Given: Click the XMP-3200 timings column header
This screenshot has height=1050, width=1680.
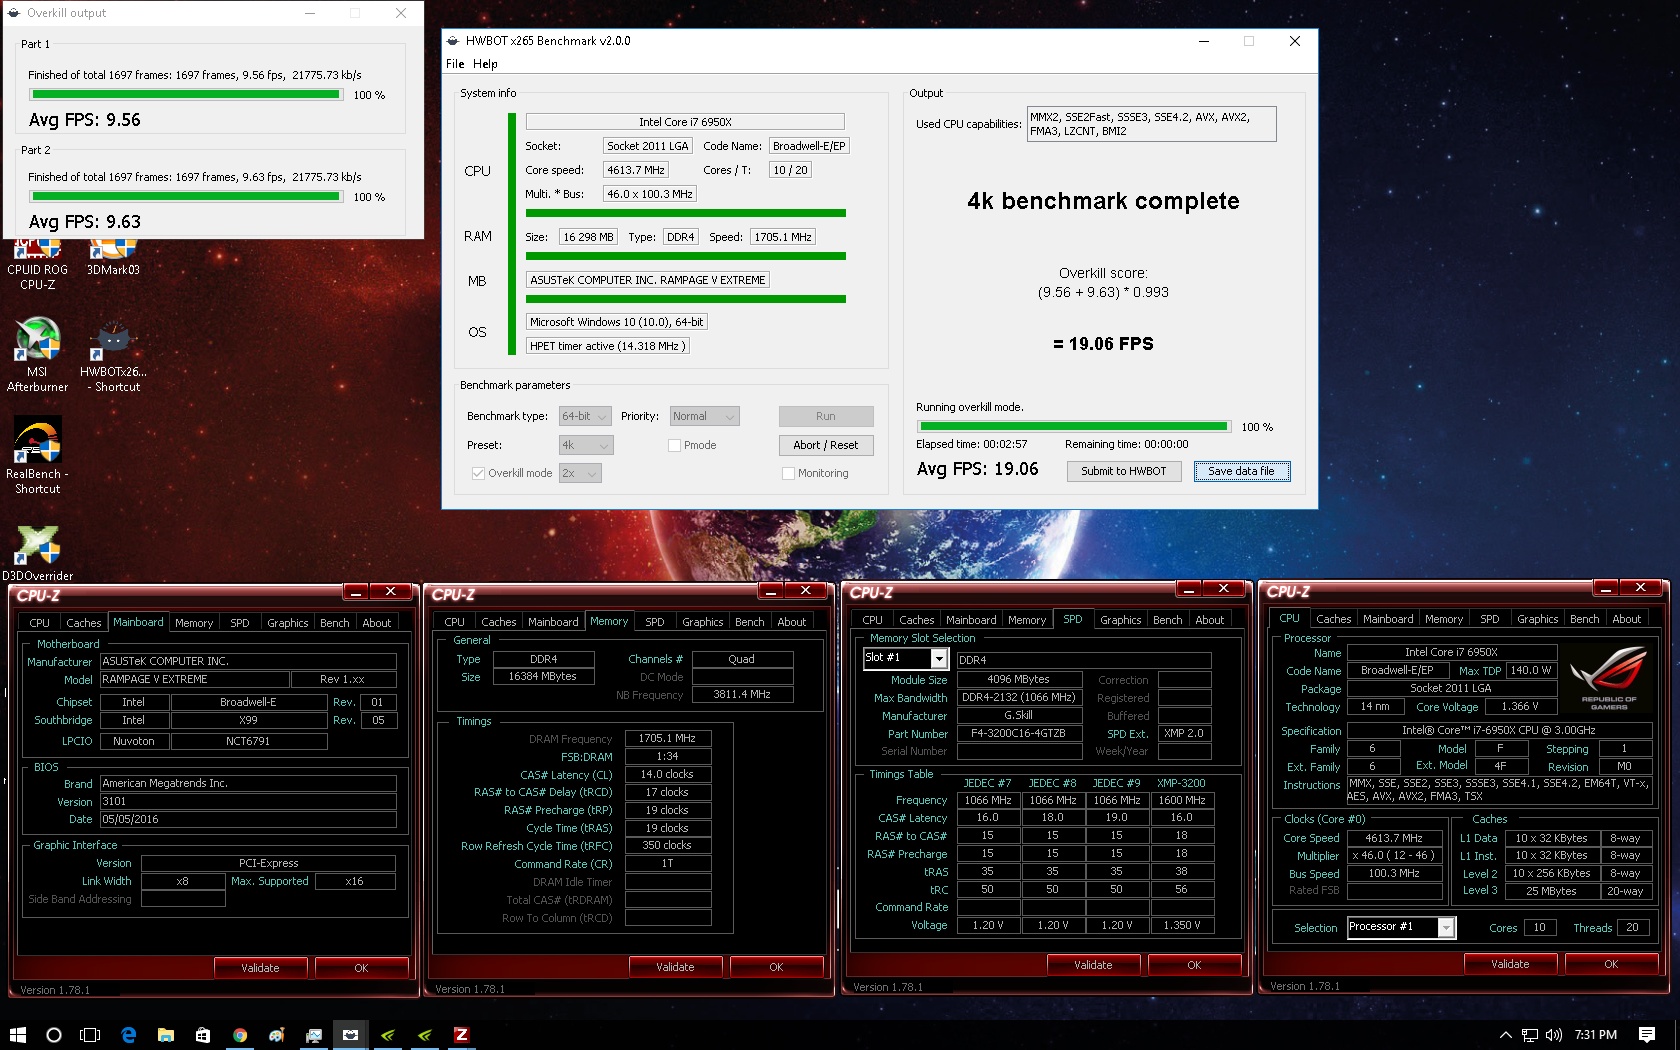Looking at the screenshot, I should coord(1181,783).
